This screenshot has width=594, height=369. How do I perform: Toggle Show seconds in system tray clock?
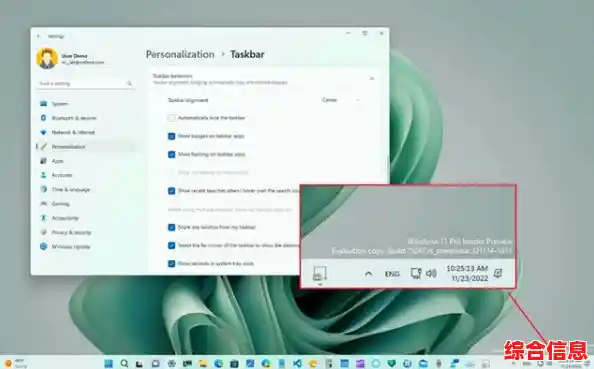[171, 263]
